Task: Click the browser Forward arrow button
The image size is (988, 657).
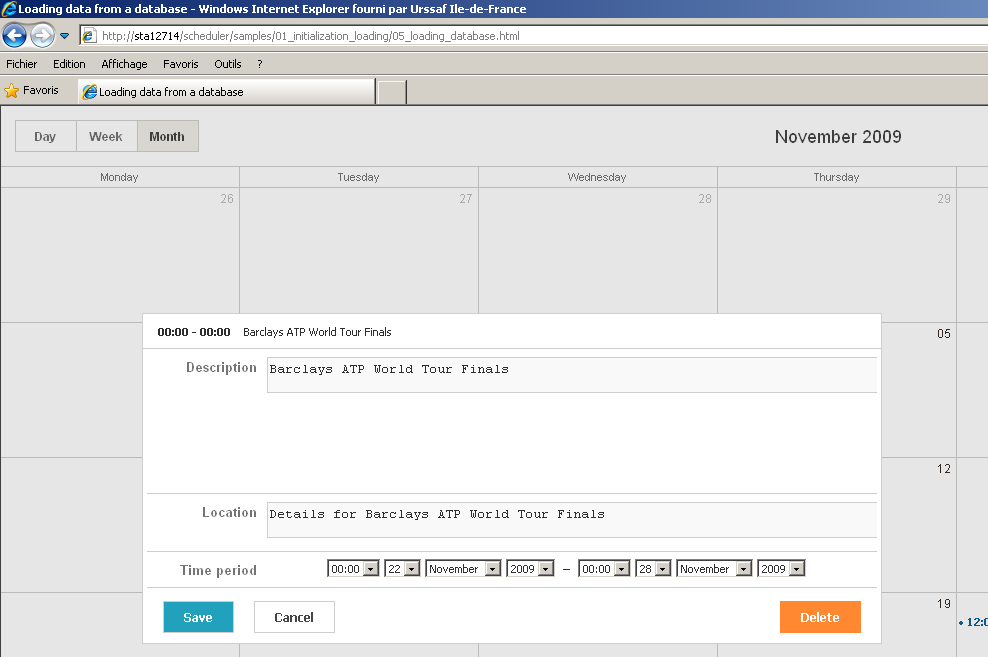Action: (43, 35)
